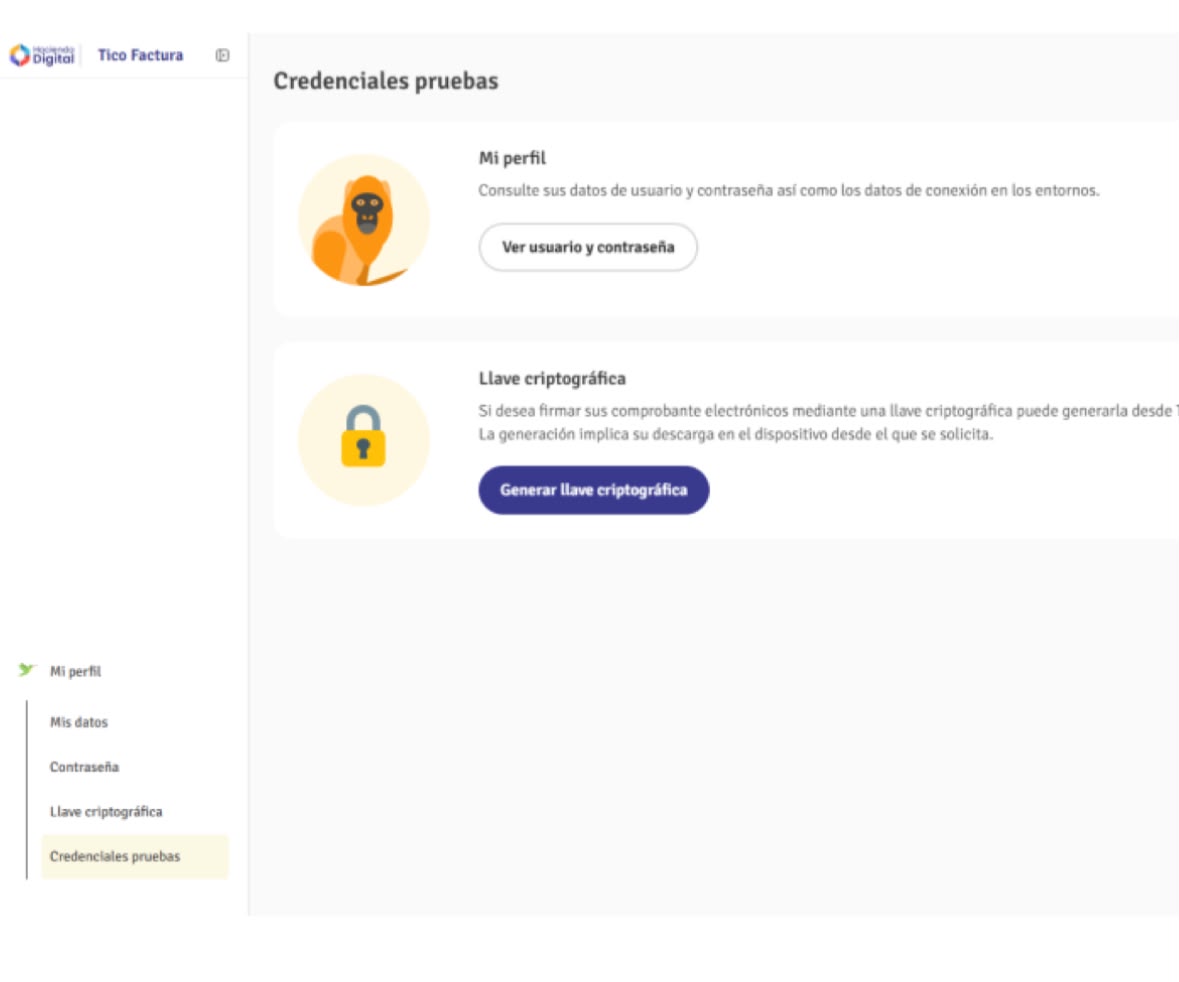Open Contraseña sidebar item

click(84, 767)
